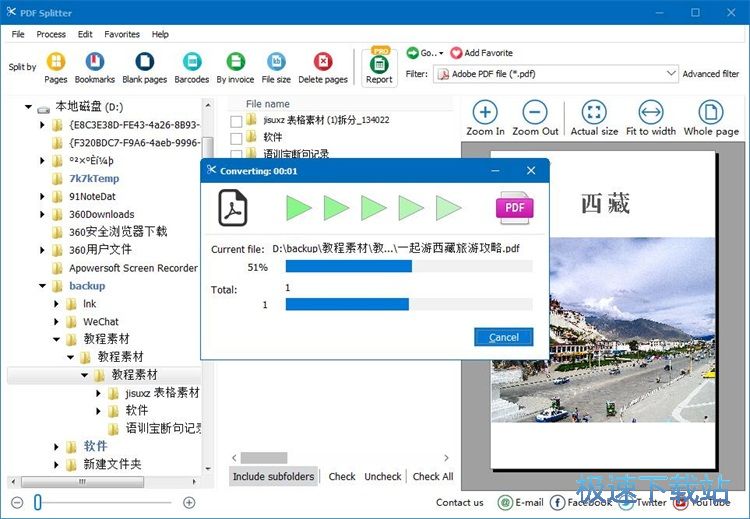The image size is (750, 519).
Task: Split by Barcodes
Action: click(x=192, y=62)
